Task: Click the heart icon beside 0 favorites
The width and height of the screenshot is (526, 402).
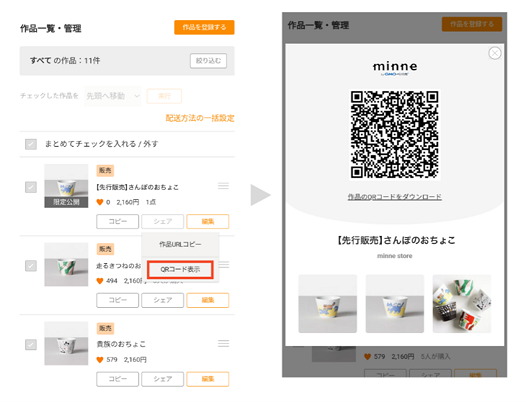Action: (x=100, y=202)
